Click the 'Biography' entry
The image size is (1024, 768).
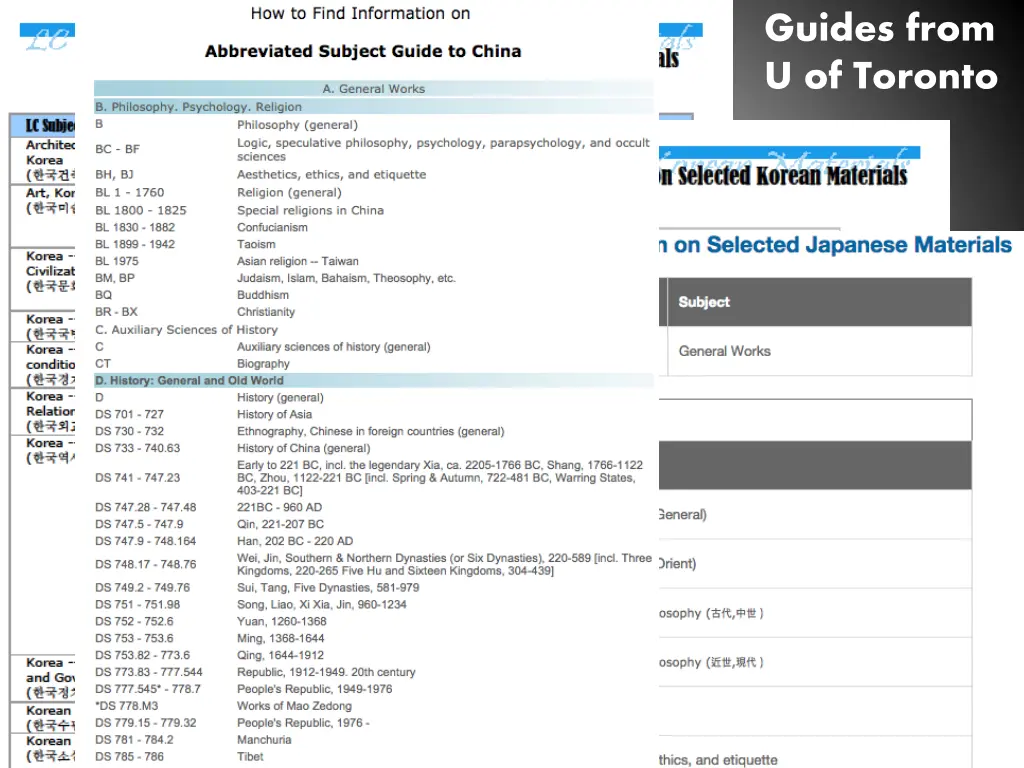click(263, 364)
